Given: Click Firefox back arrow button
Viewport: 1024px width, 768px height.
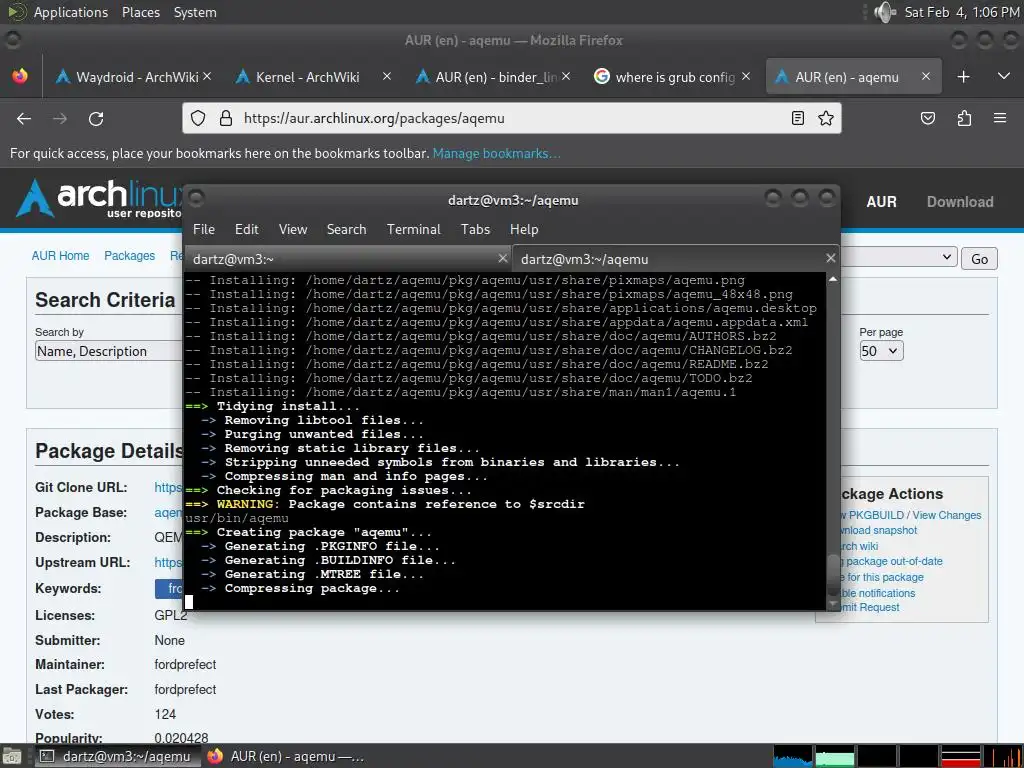Looking at the screenshot, I should pos(24,118).
